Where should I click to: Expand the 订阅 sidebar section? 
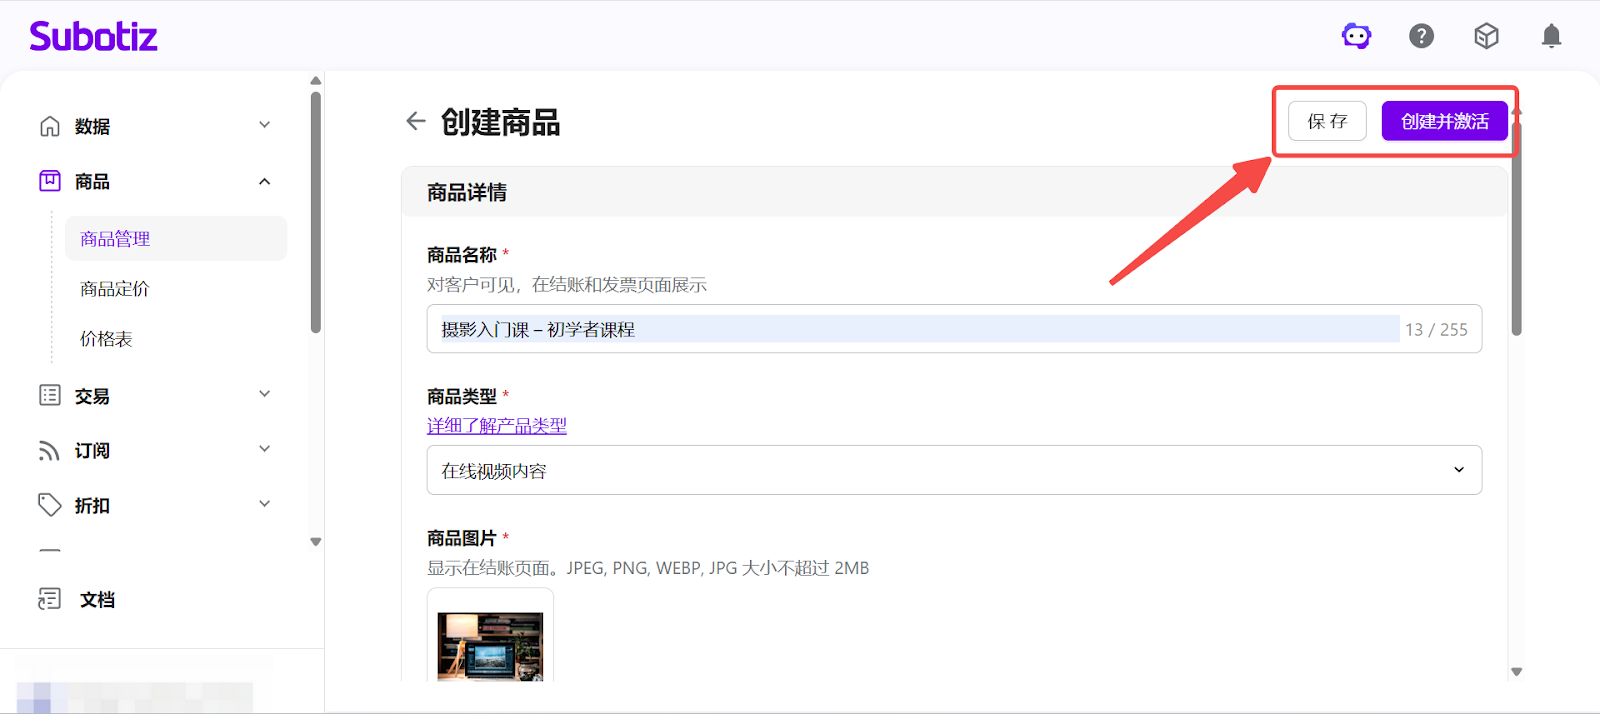264,450
